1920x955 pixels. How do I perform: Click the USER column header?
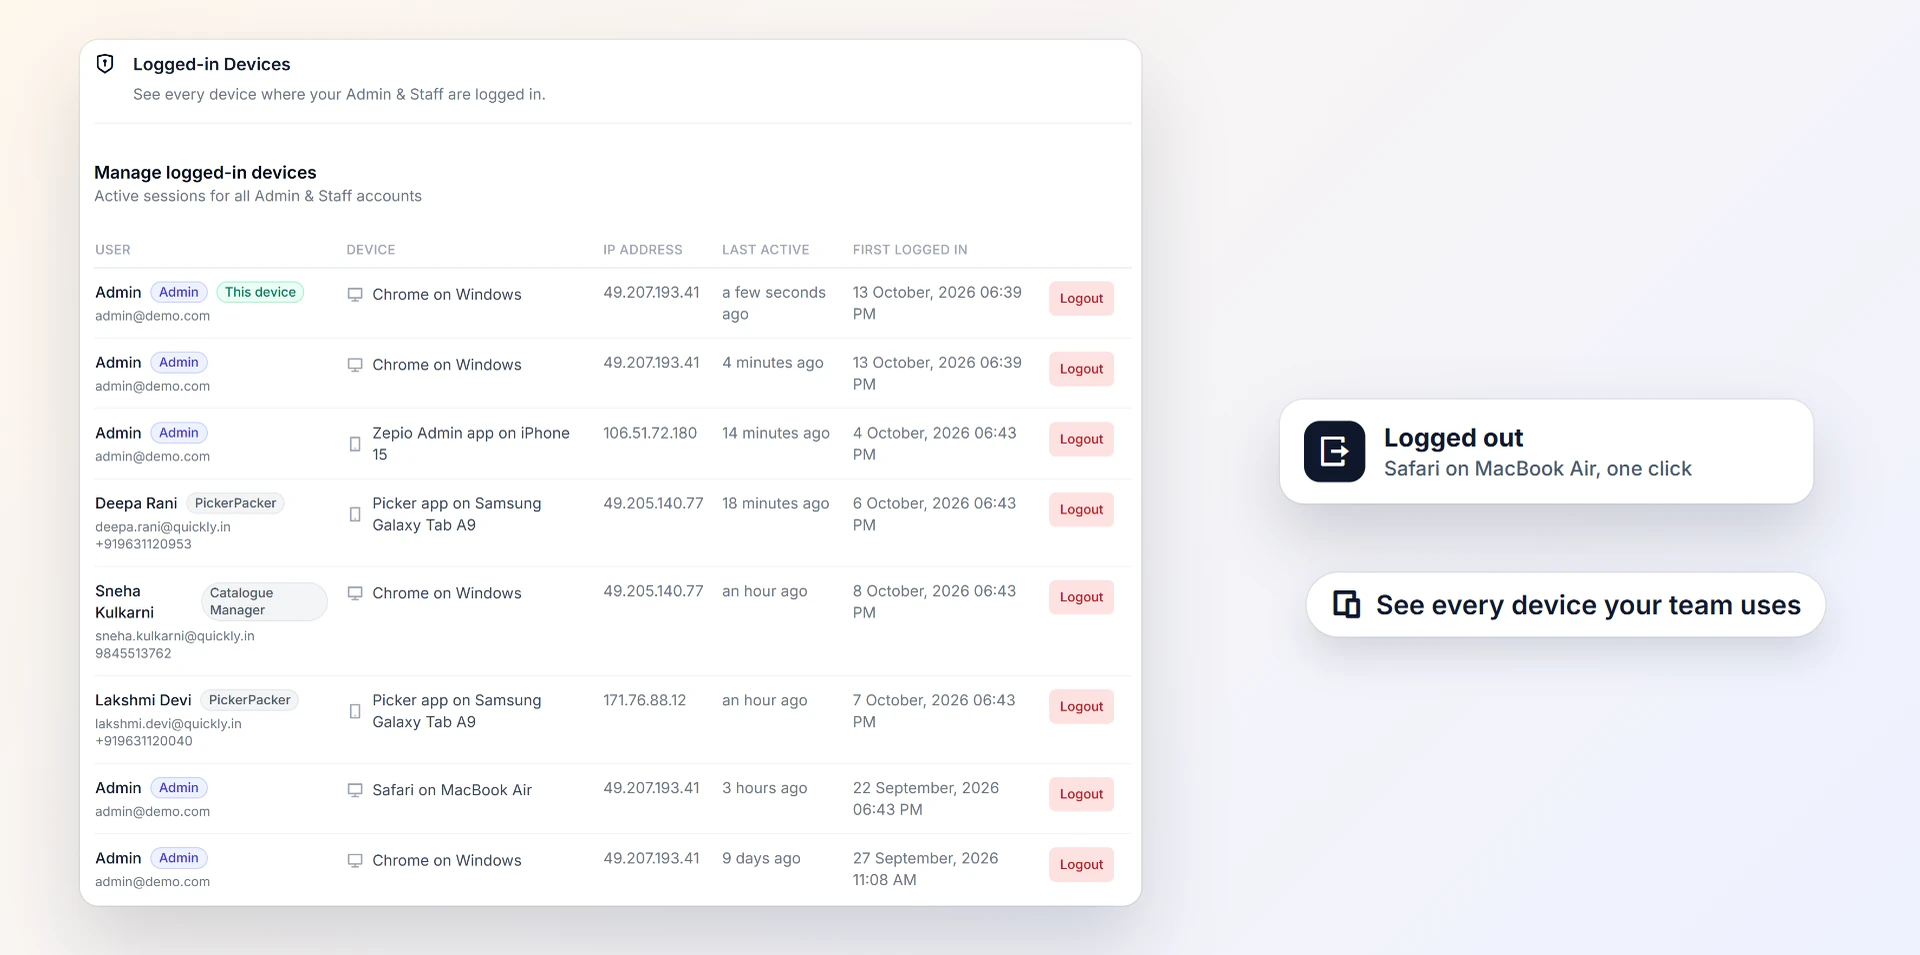pyautogui.click(x=113, y=250)
